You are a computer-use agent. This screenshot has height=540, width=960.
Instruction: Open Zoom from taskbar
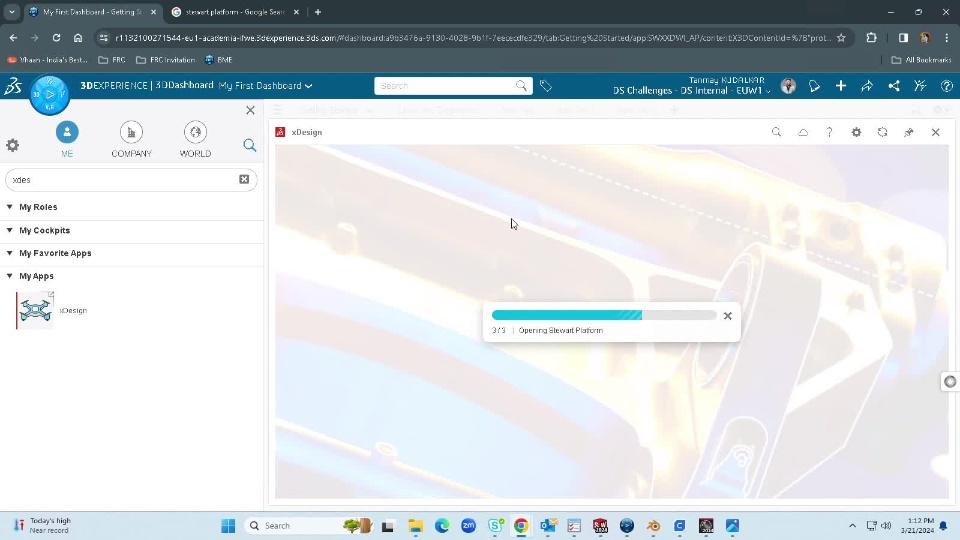click(468, 526)
